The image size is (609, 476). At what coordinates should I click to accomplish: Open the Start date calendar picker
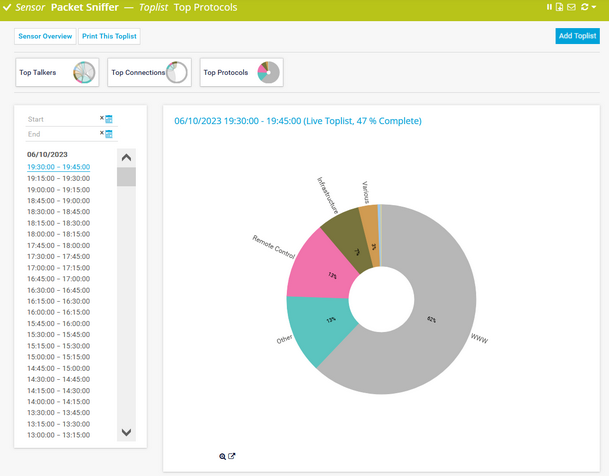click(x=109, y=119)
